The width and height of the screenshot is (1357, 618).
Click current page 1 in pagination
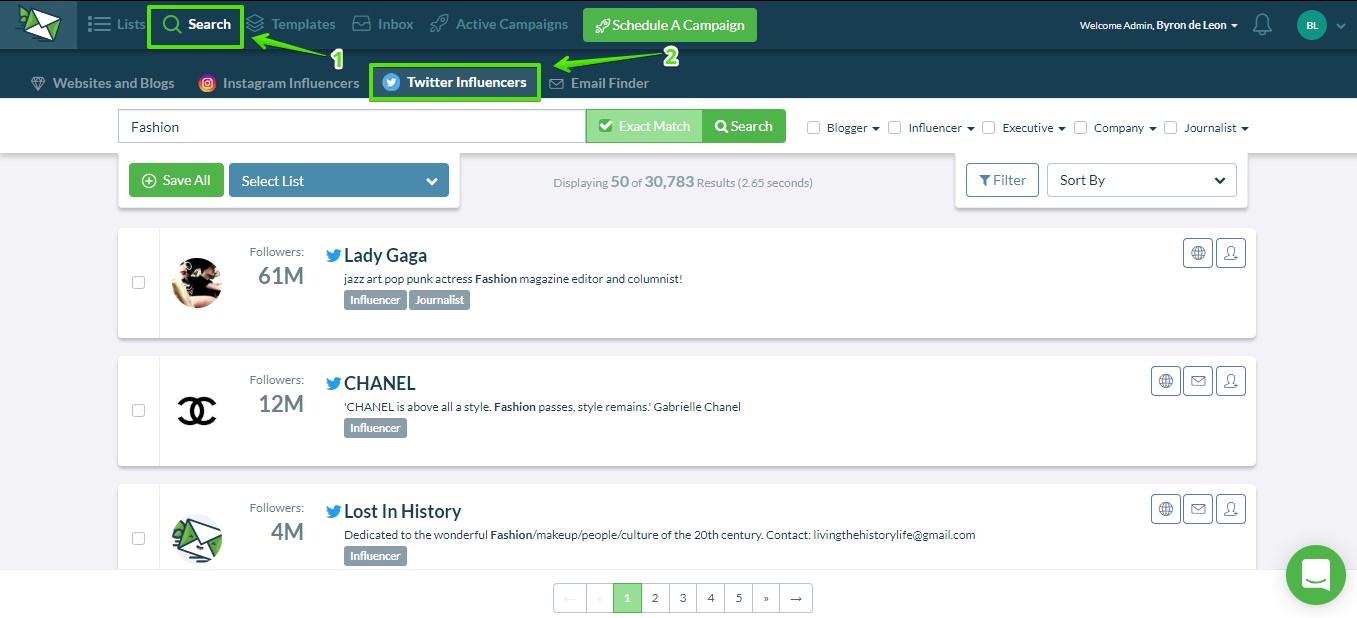(x=627, y=598)
